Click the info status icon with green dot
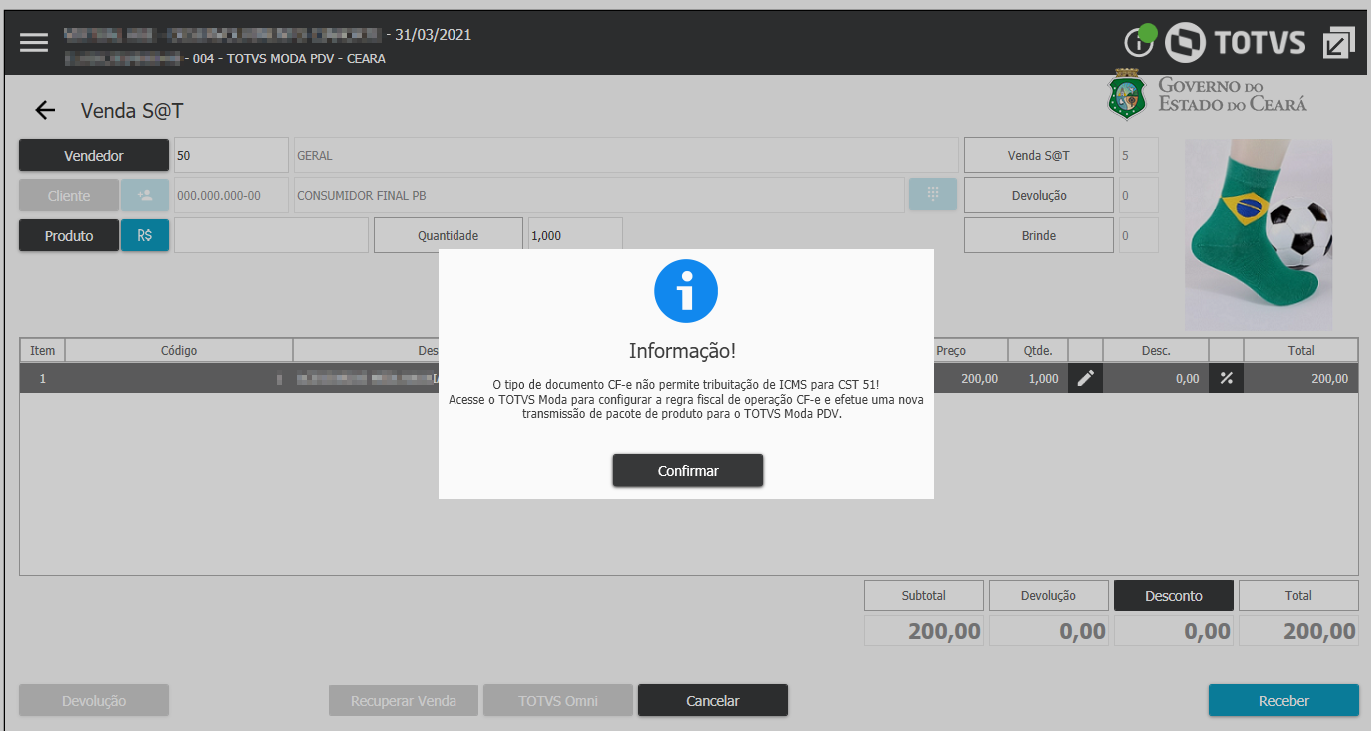This screenshot has height=731, width=1371. coord(1140,41)
